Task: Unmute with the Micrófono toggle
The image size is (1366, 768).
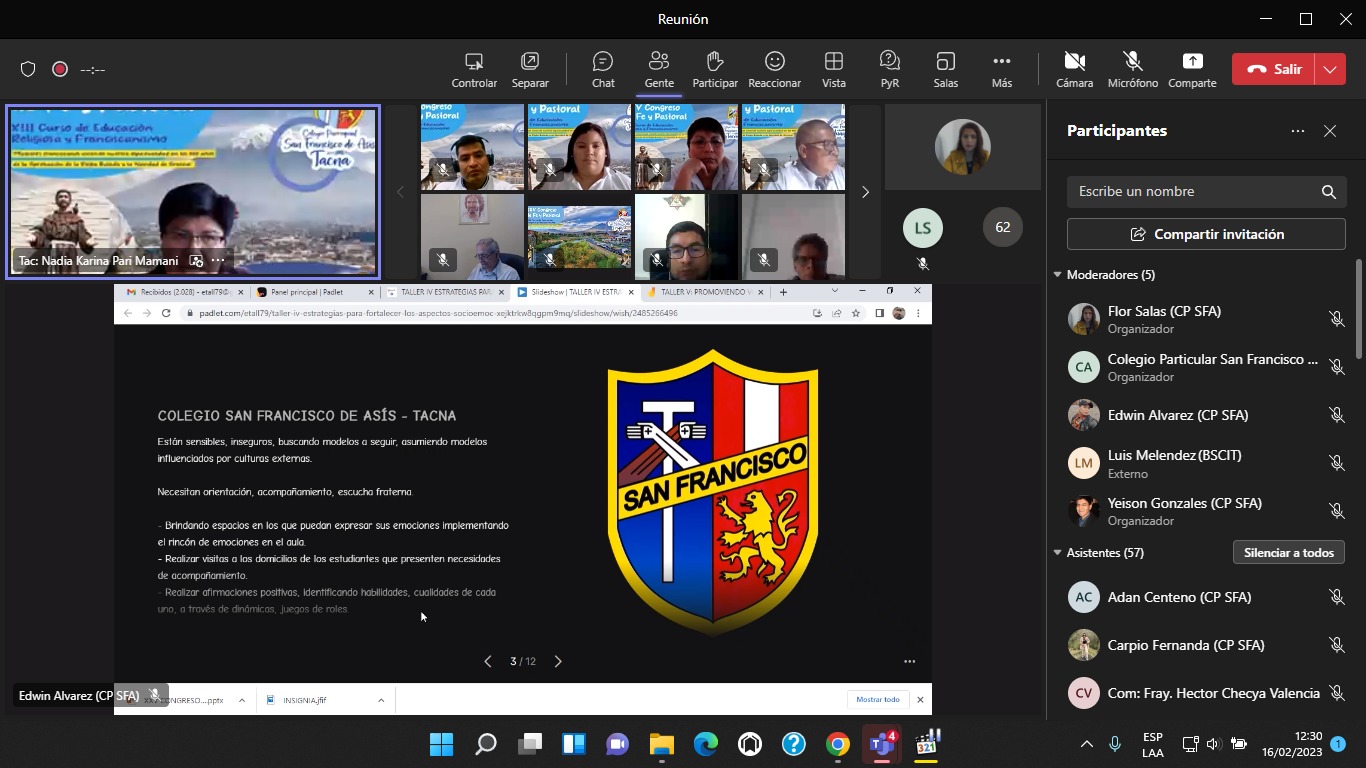Action: pyautogui.click(x=1132, y=69)
